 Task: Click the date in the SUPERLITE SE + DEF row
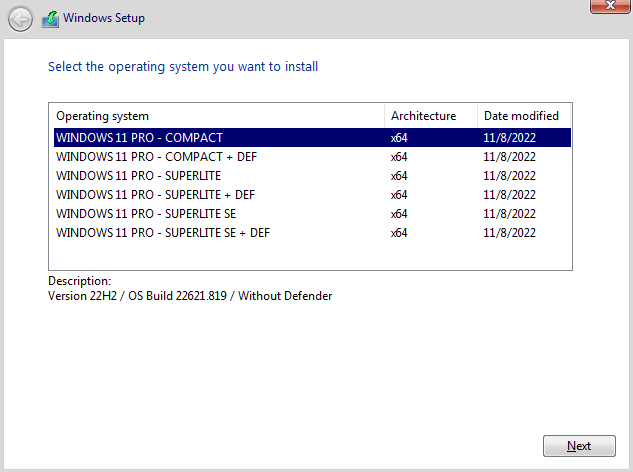pyautogui.click(x=509, y=232)
